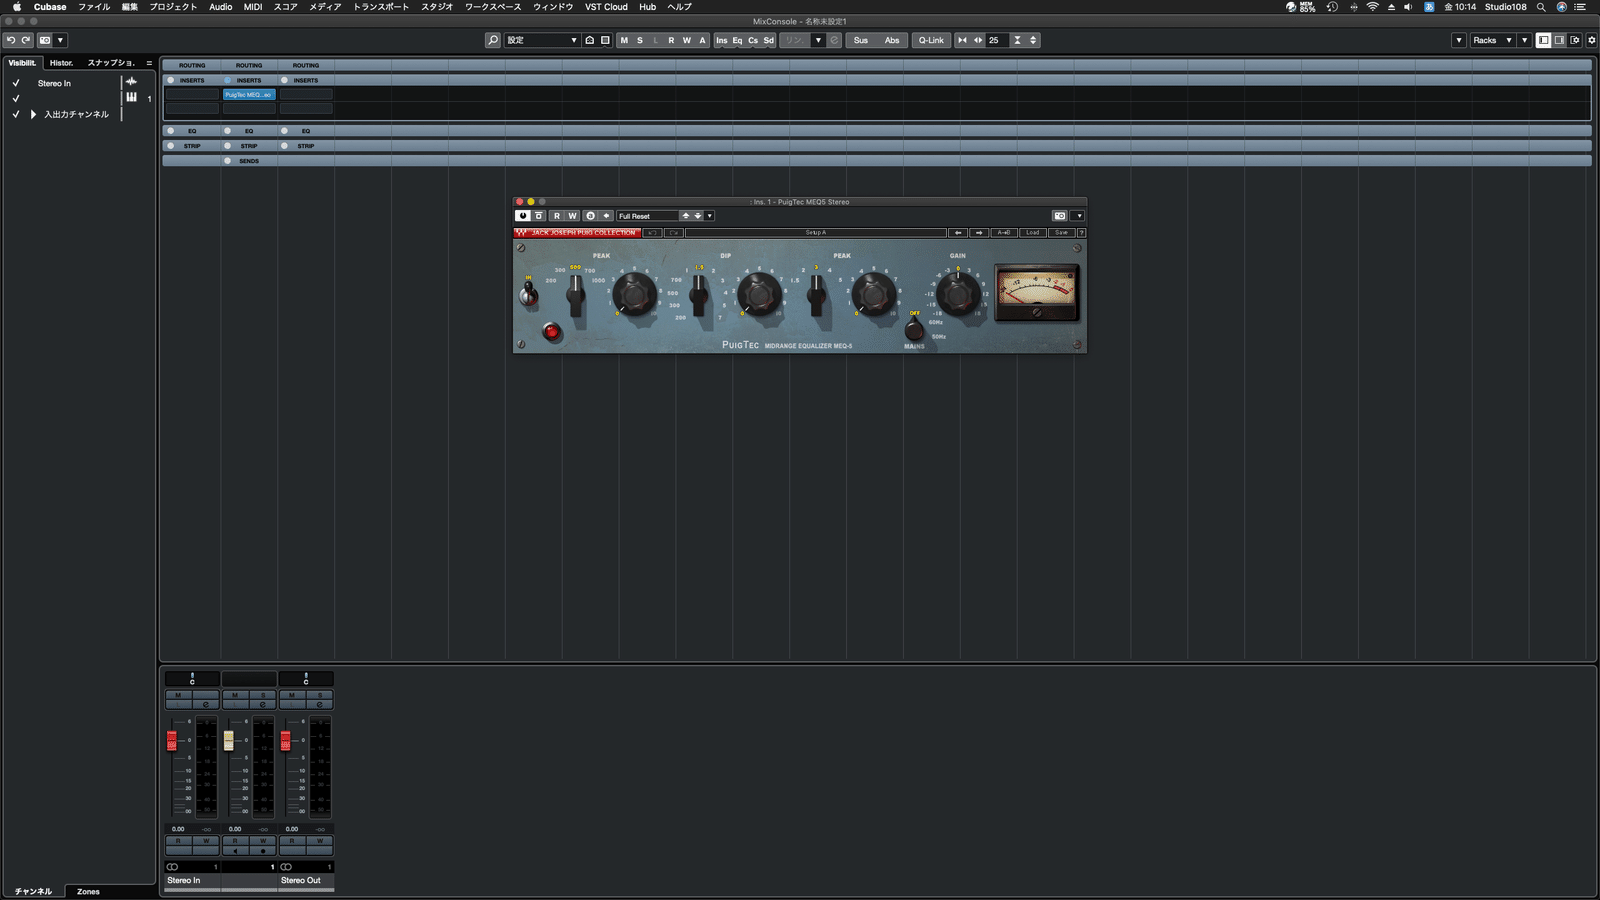
Task: Open the plugin help question mark button
Action: click(x=1081, y=232)
